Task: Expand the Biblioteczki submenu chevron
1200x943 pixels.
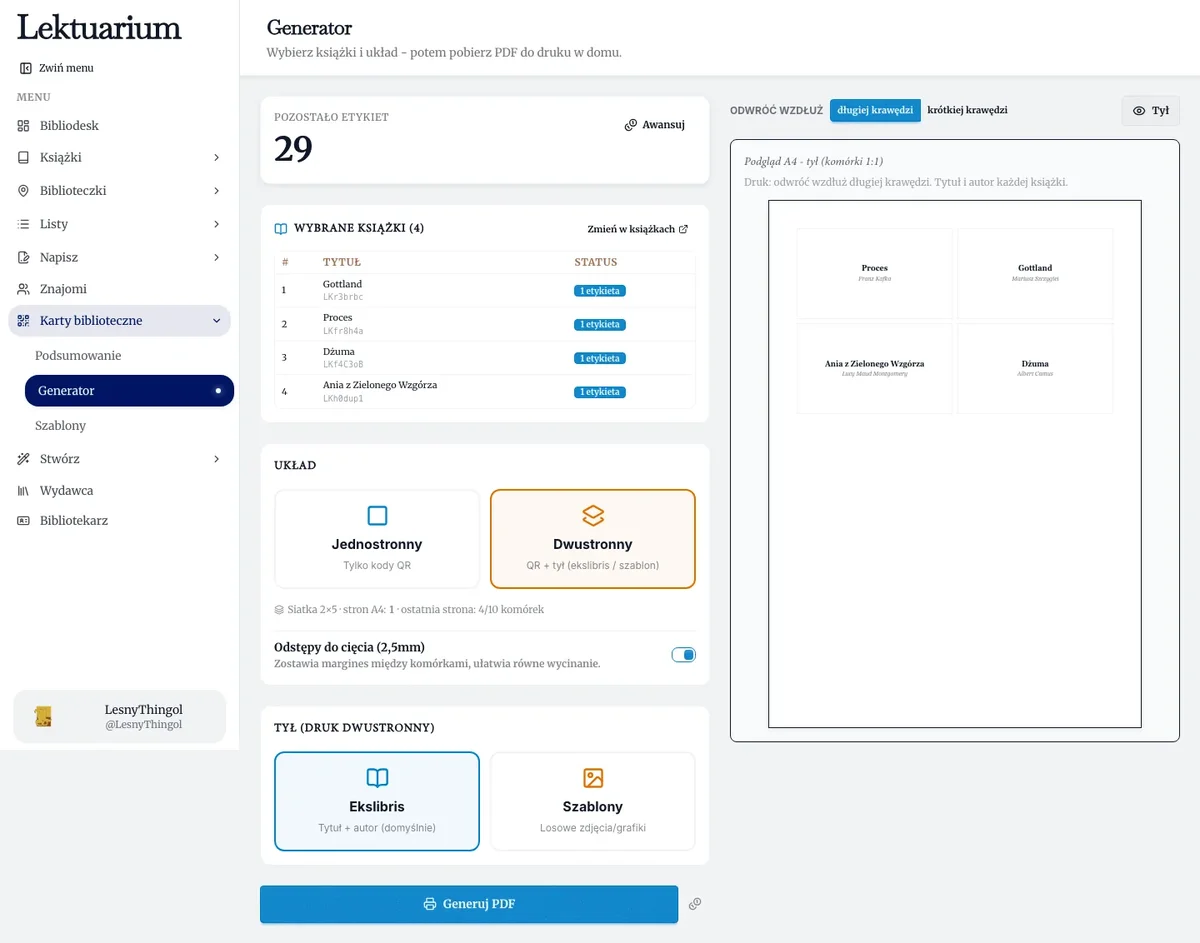Action: tap(217, 191)
